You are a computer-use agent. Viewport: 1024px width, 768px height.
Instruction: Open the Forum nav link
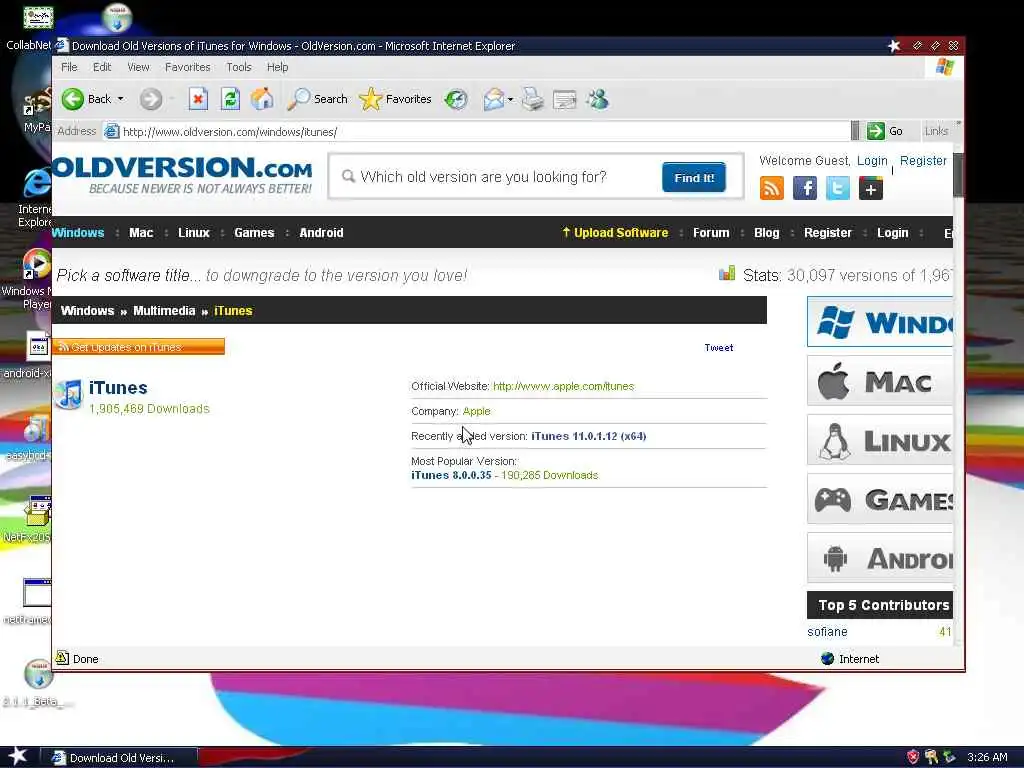tap(711, 232)
